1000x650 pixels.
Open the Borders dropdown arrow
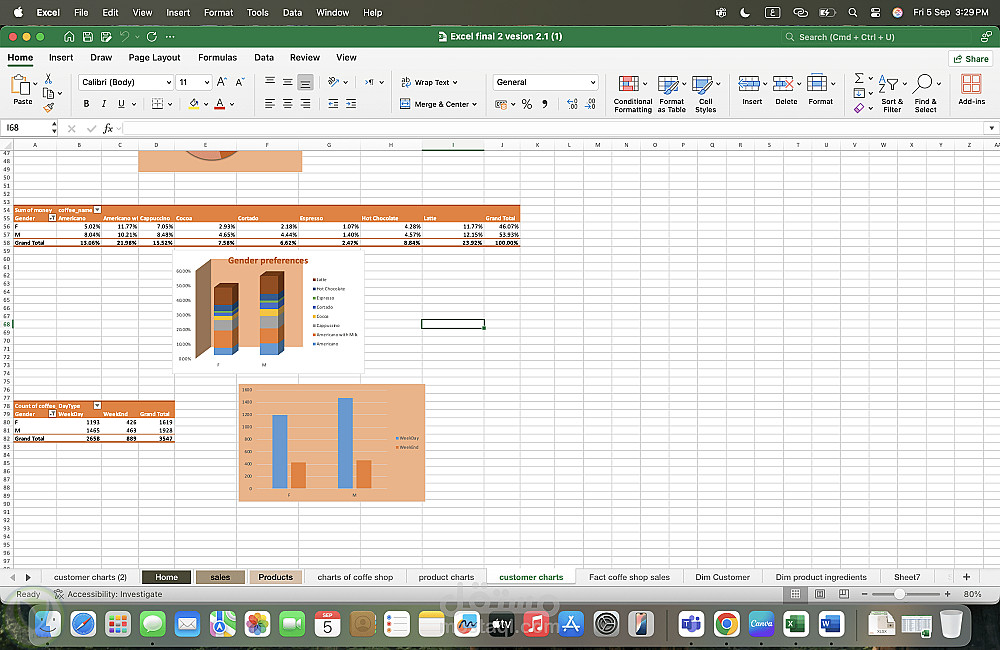click(x=170, y=104)
